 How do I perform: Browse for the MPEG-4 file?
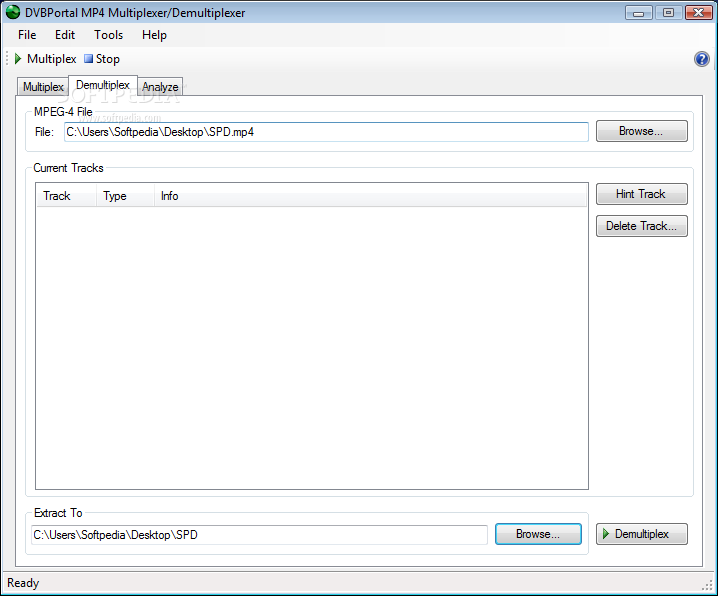click(642, 131)
